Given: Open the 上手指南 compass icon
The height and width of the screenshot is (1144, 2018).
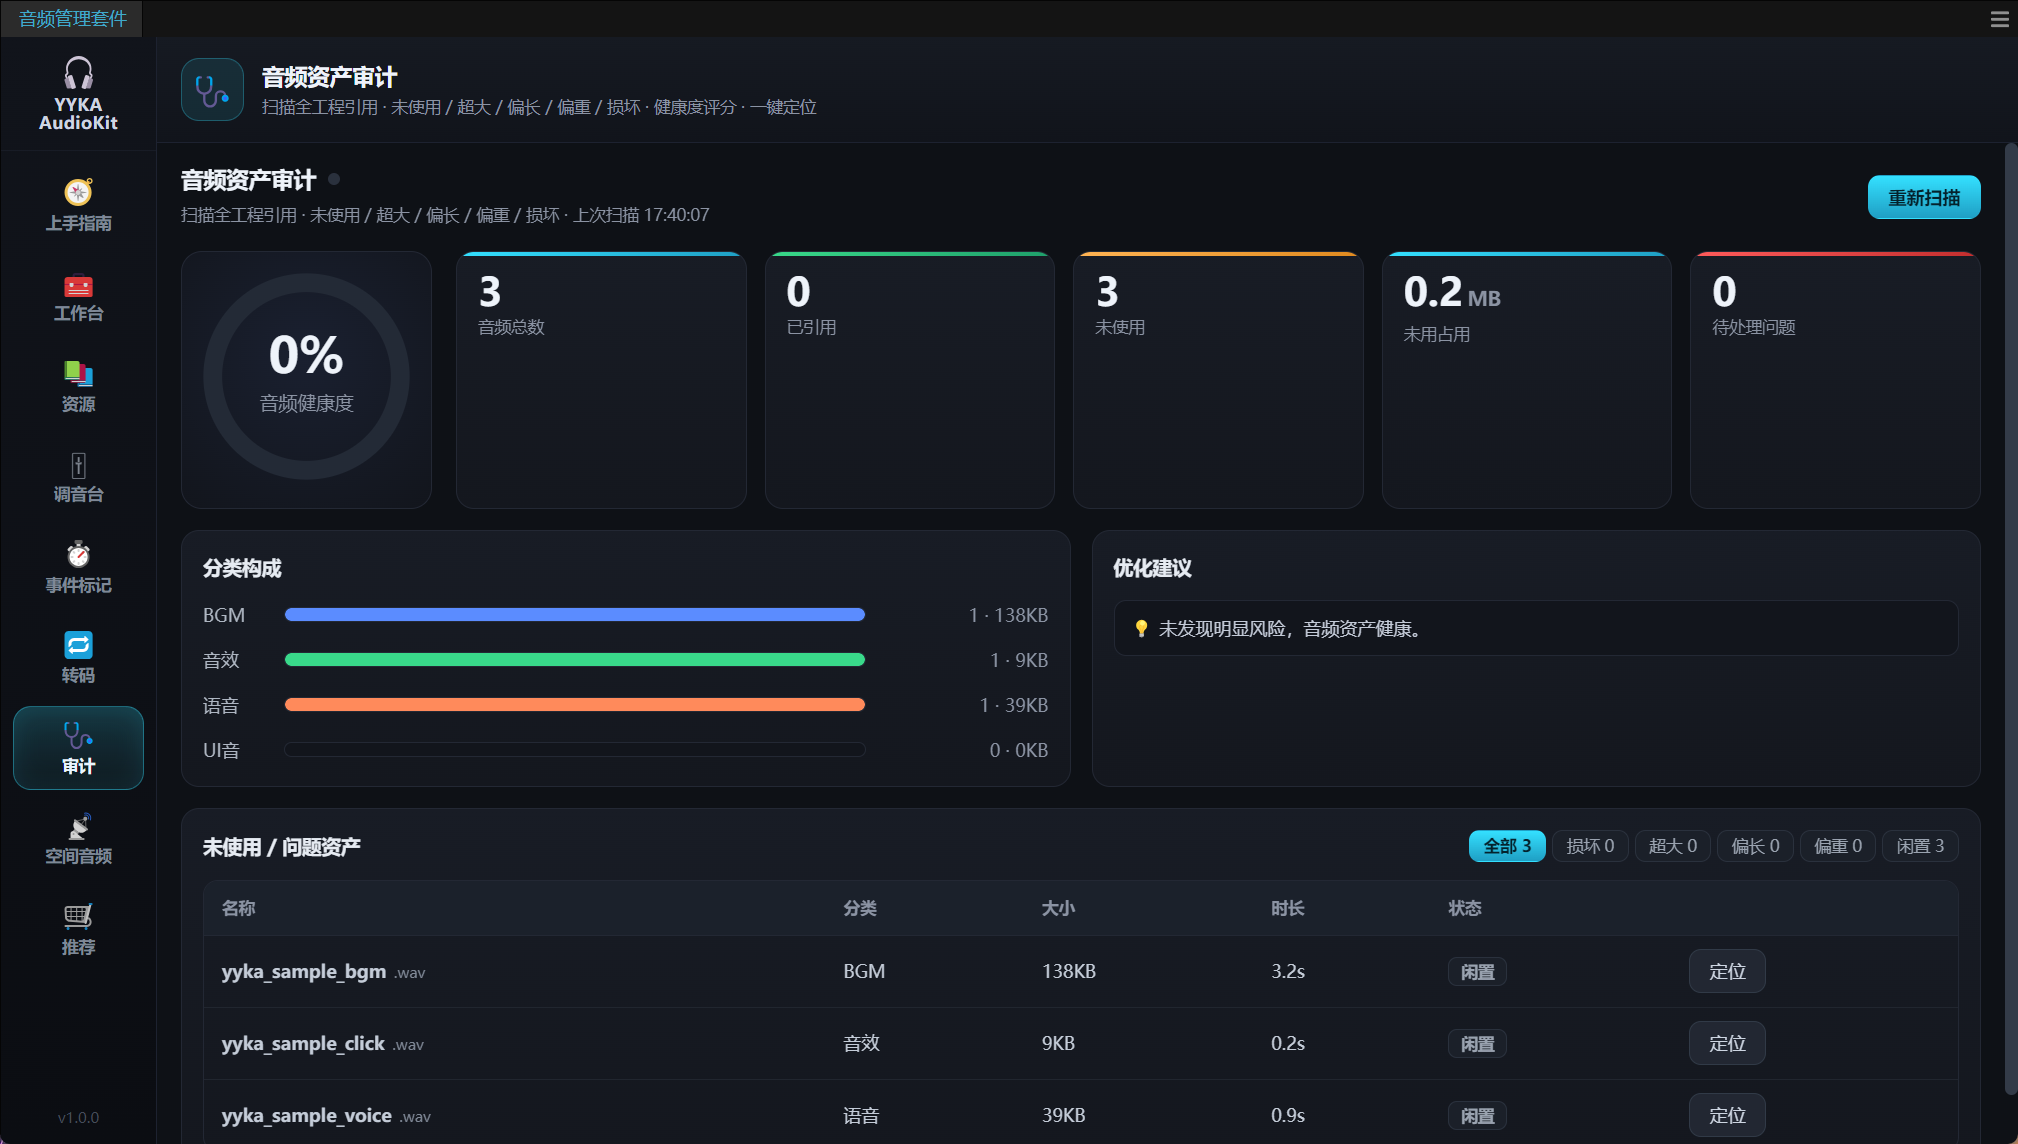Looking at the screenshot, I should pyautogui.click(x=78, y=192).
